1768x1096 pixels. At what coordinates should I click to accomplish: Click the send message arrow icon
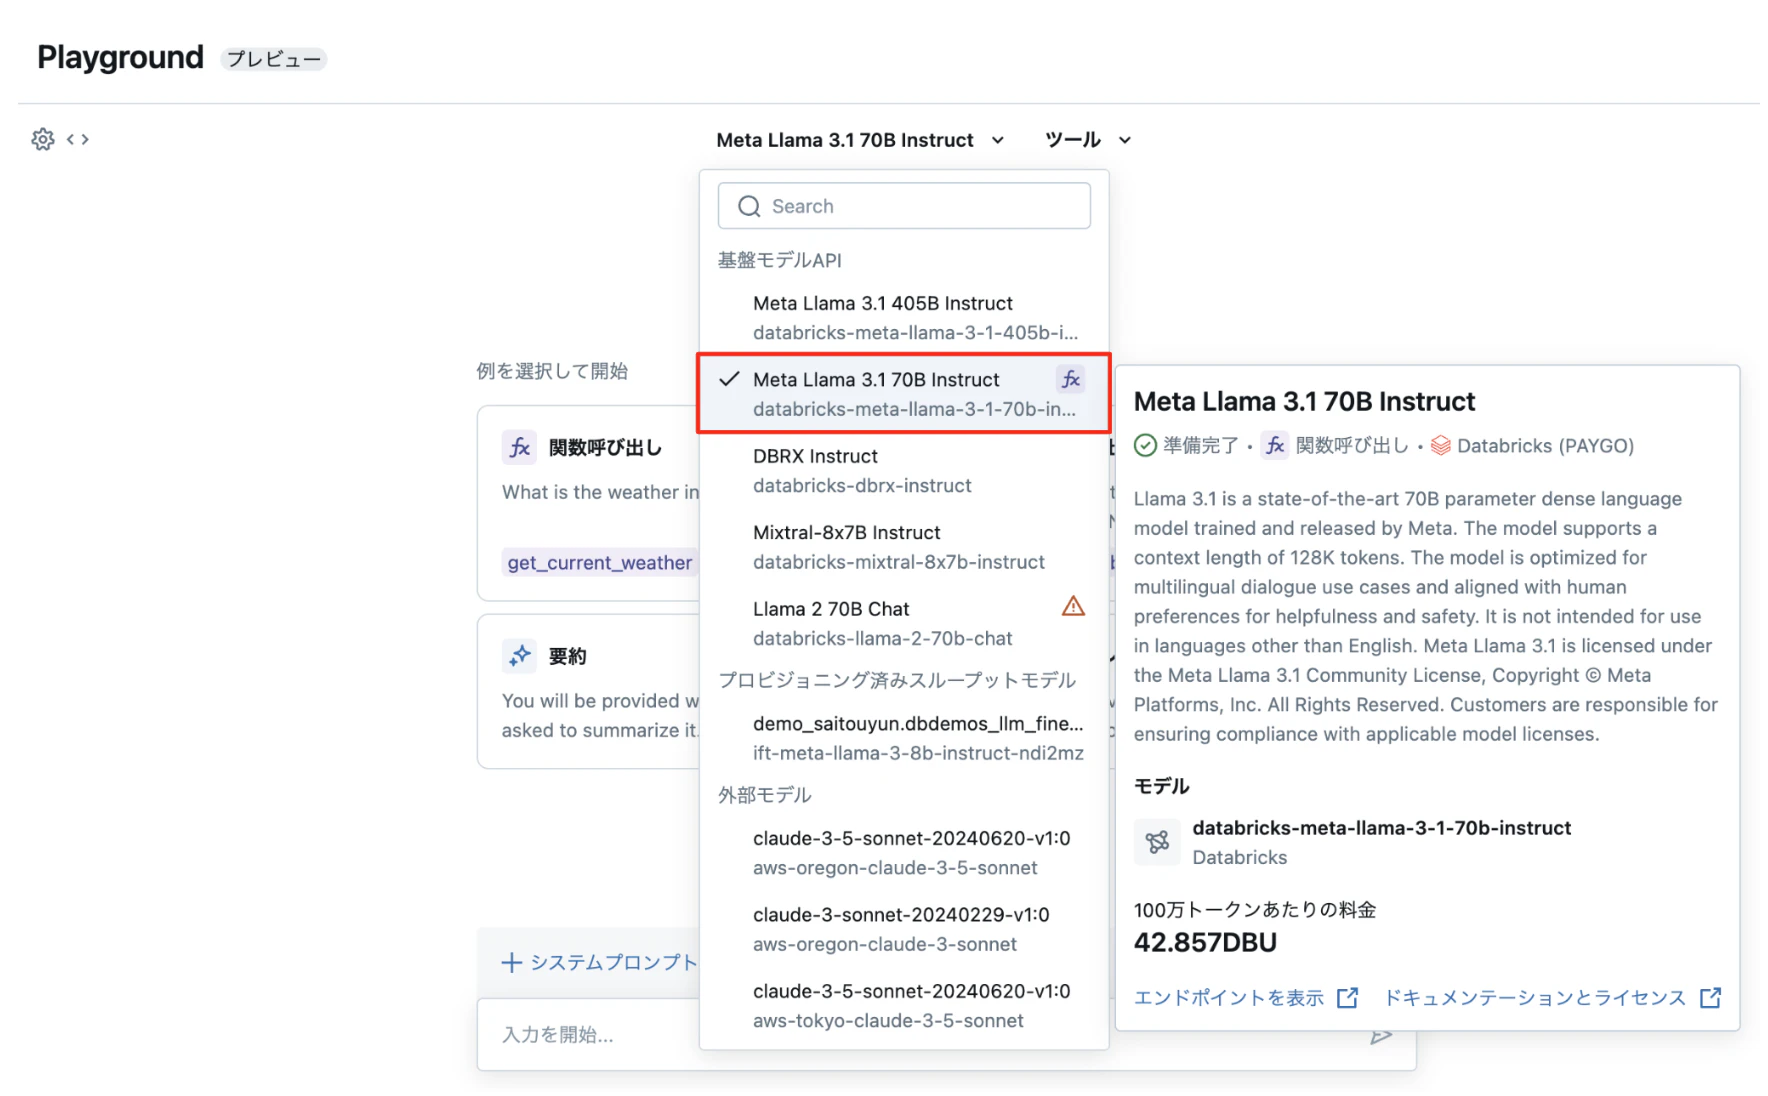[1381, 1036]
